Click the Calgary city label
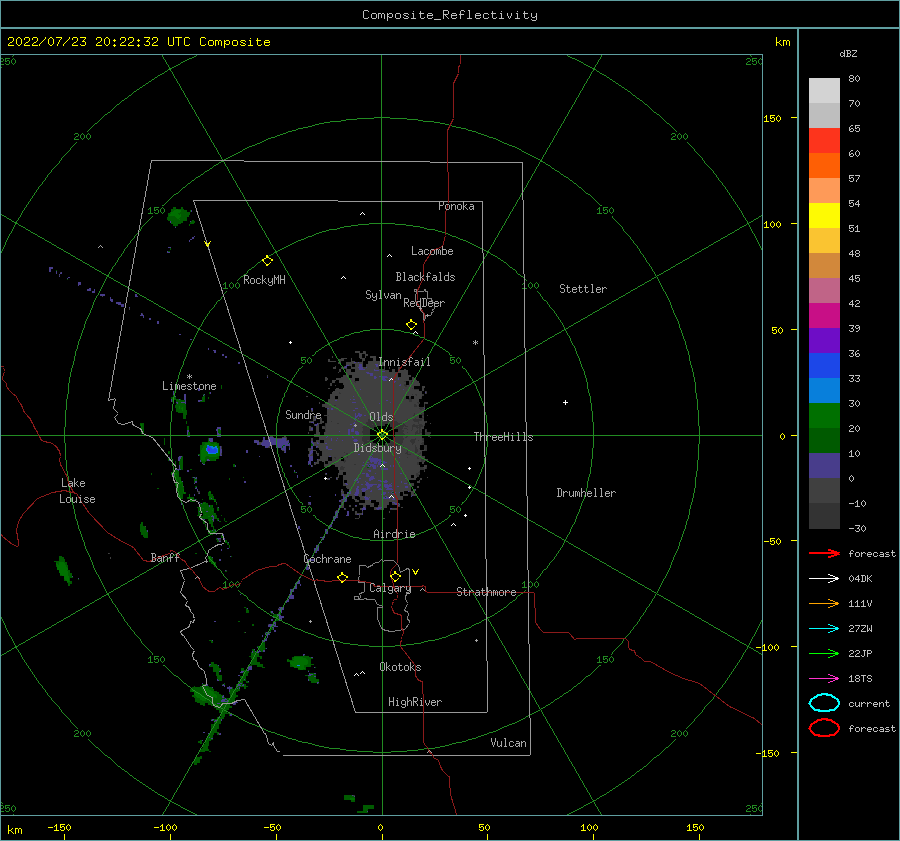Image resolution: width=900 pixels, height=841 pixels. (390, 588)
